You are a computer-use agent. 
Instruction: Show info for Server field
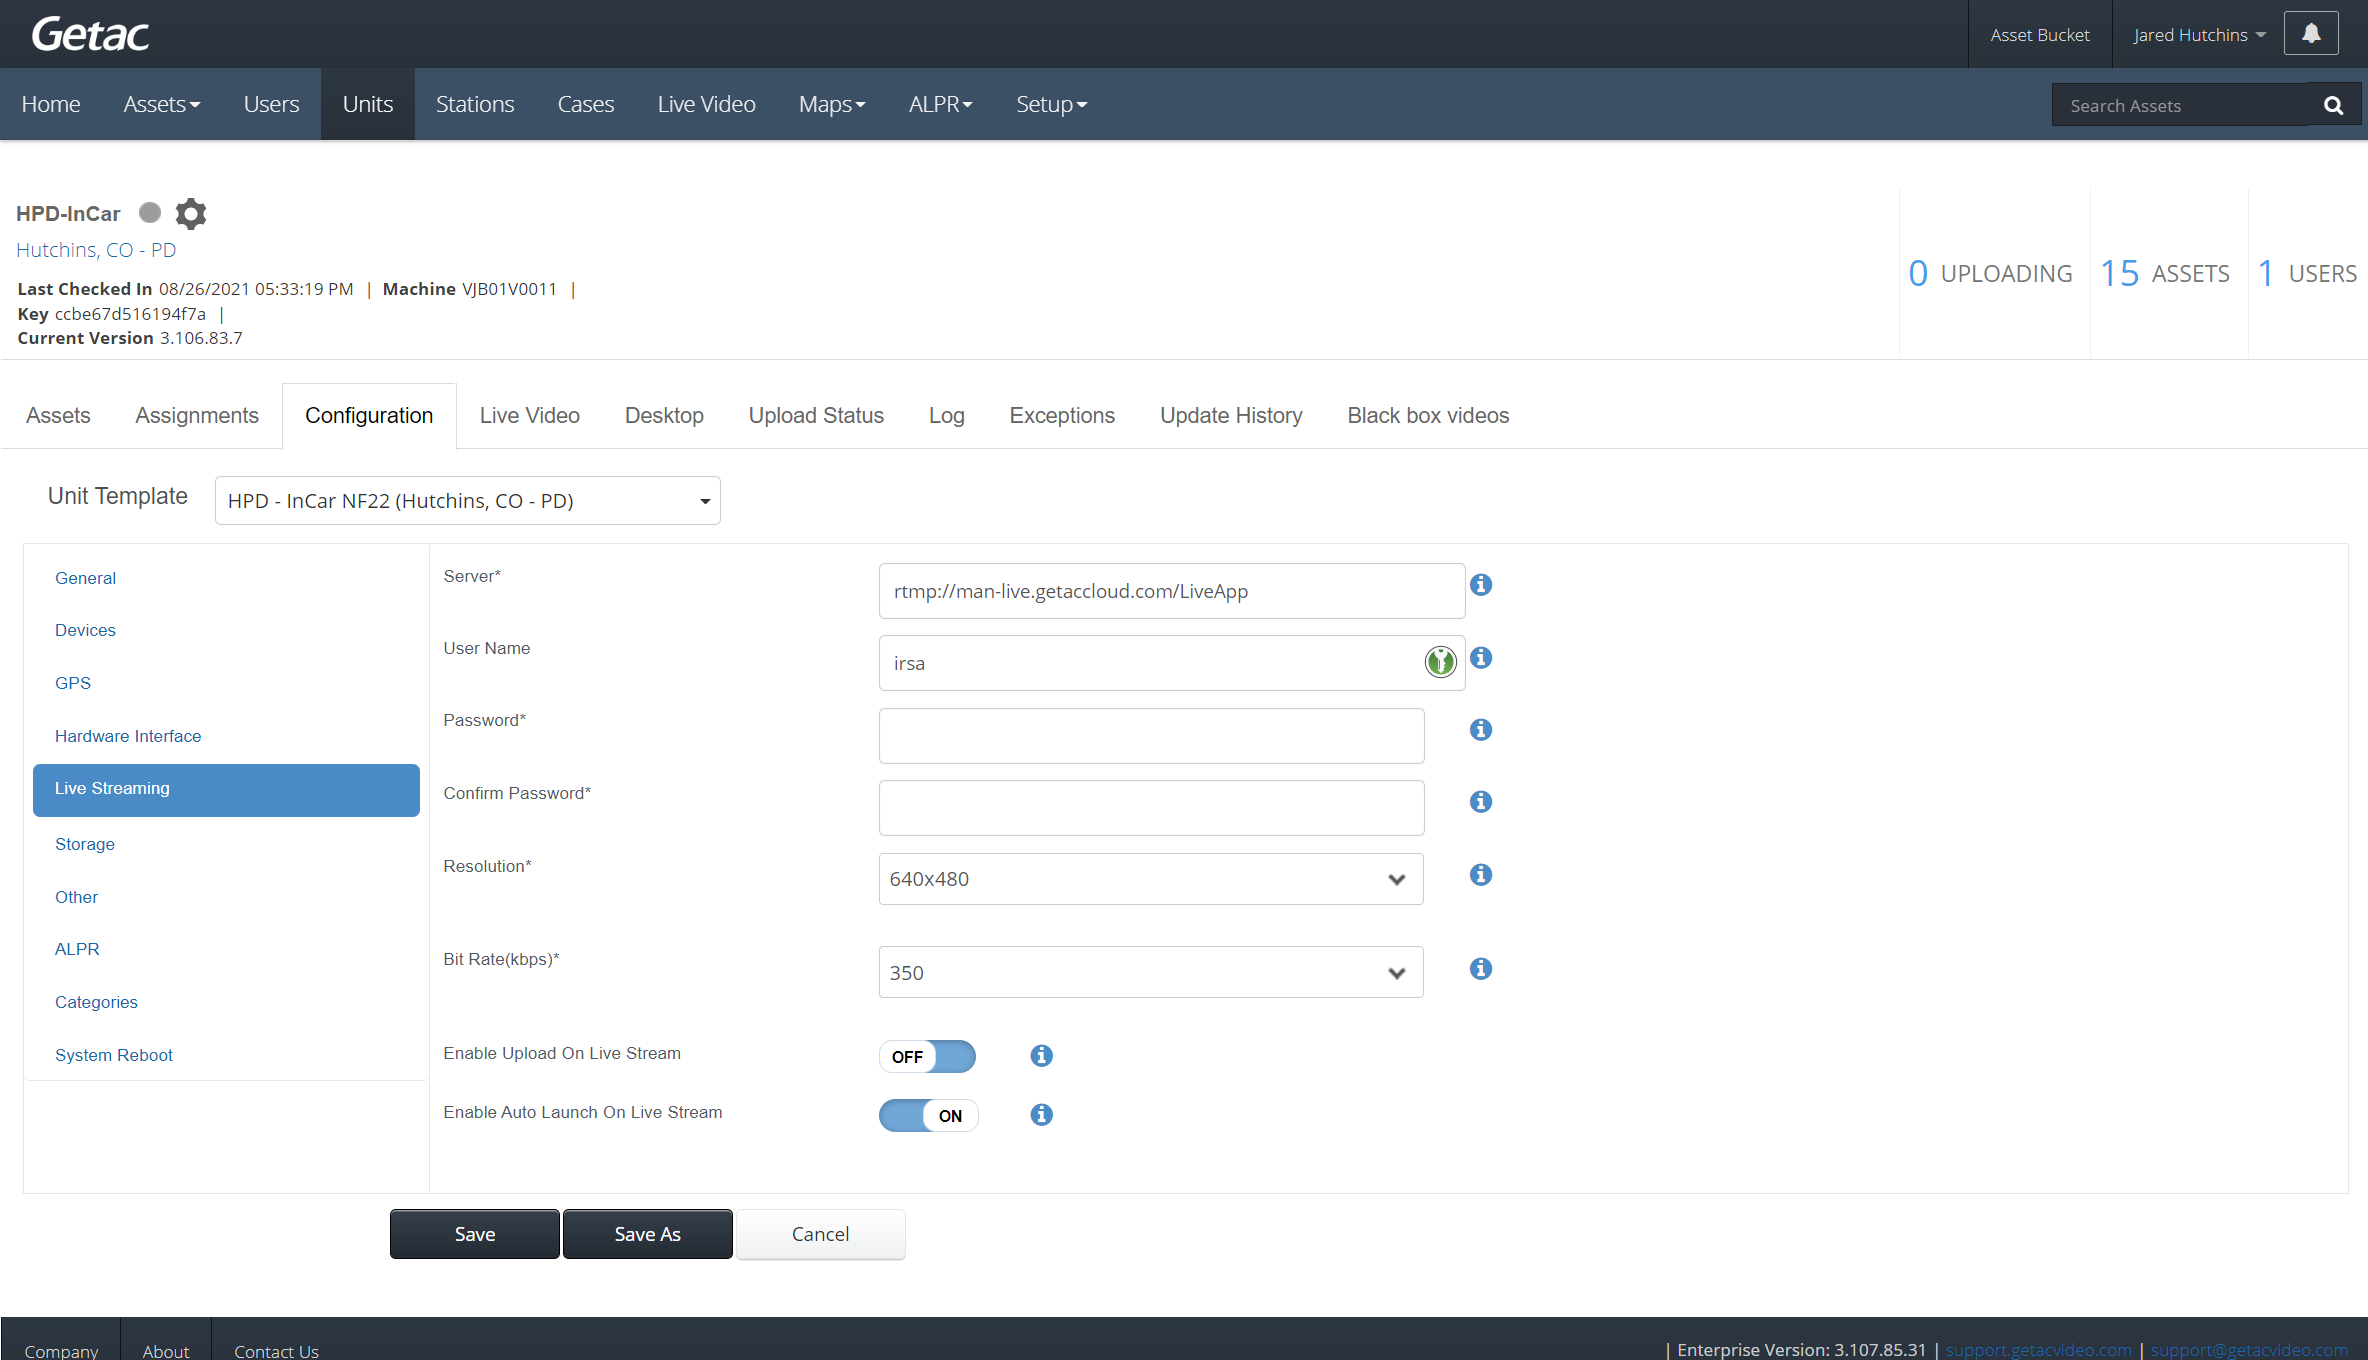1481,585
